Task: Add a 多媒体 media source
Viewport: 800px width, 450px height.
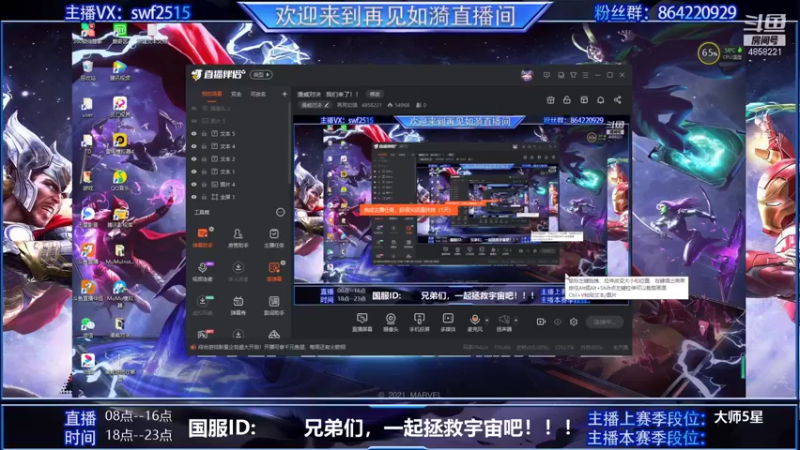Action: click(447, 322)
